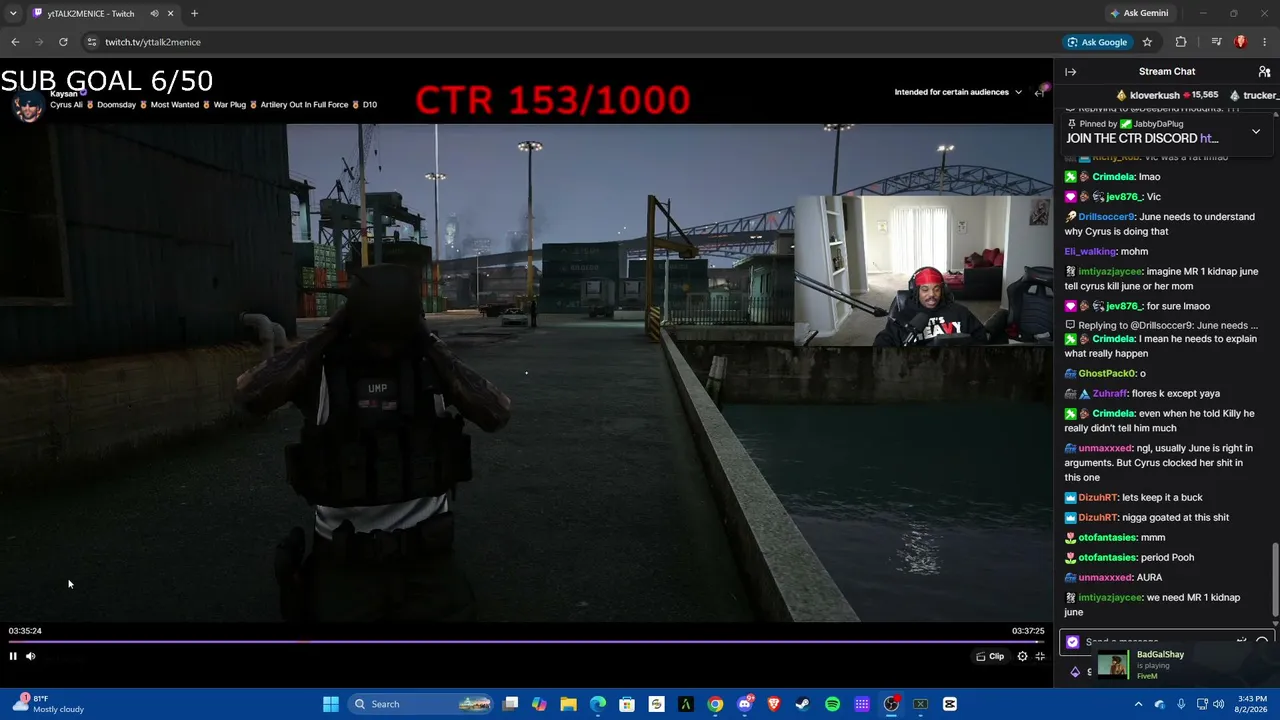The width and height of the screenshot is (1280, 720).
Task: Open the media controls icon in Chrome toolbar
Action: pos(1216,42)
